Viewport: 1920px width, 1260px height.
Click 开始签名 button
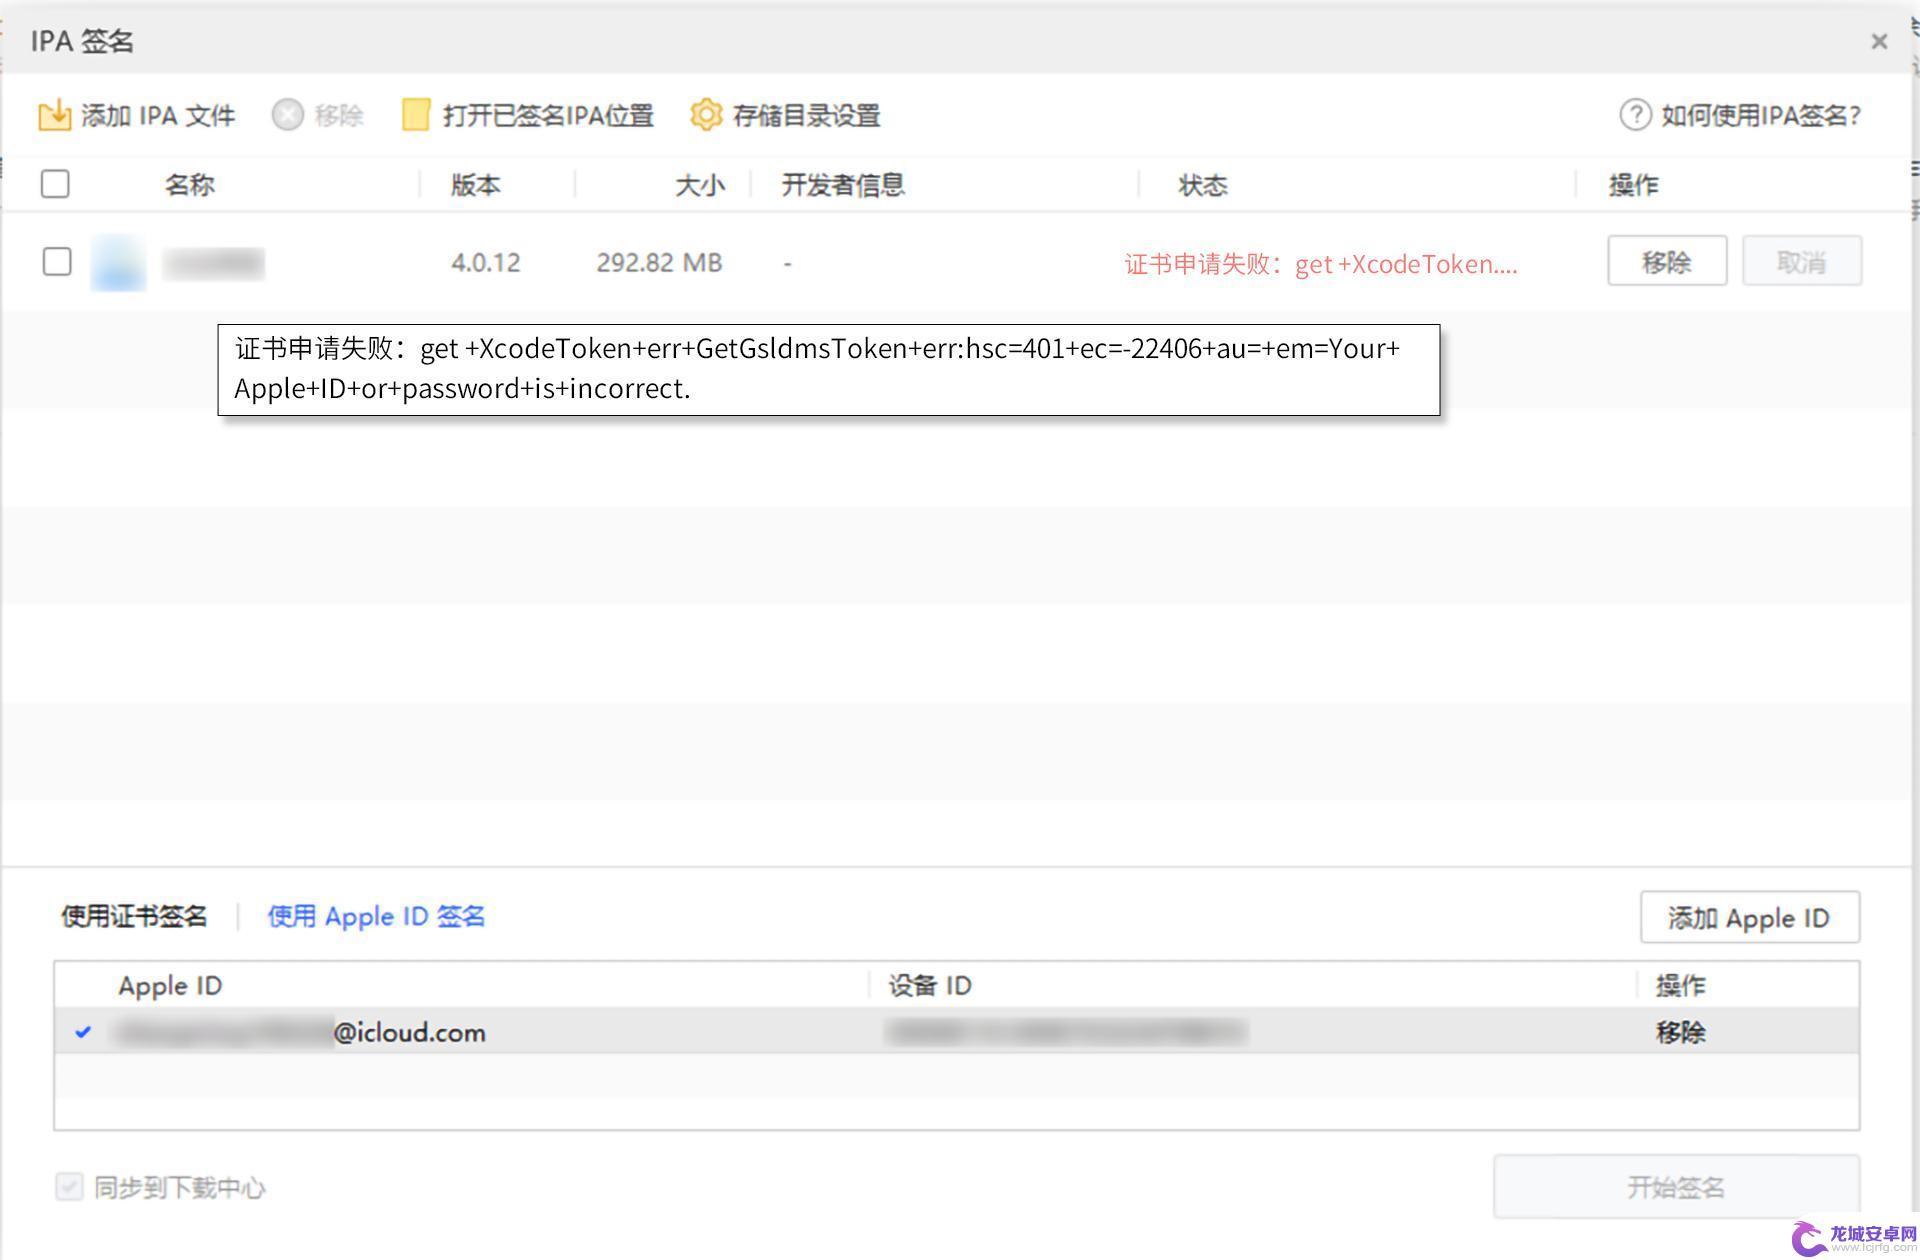[1676, 1187]
